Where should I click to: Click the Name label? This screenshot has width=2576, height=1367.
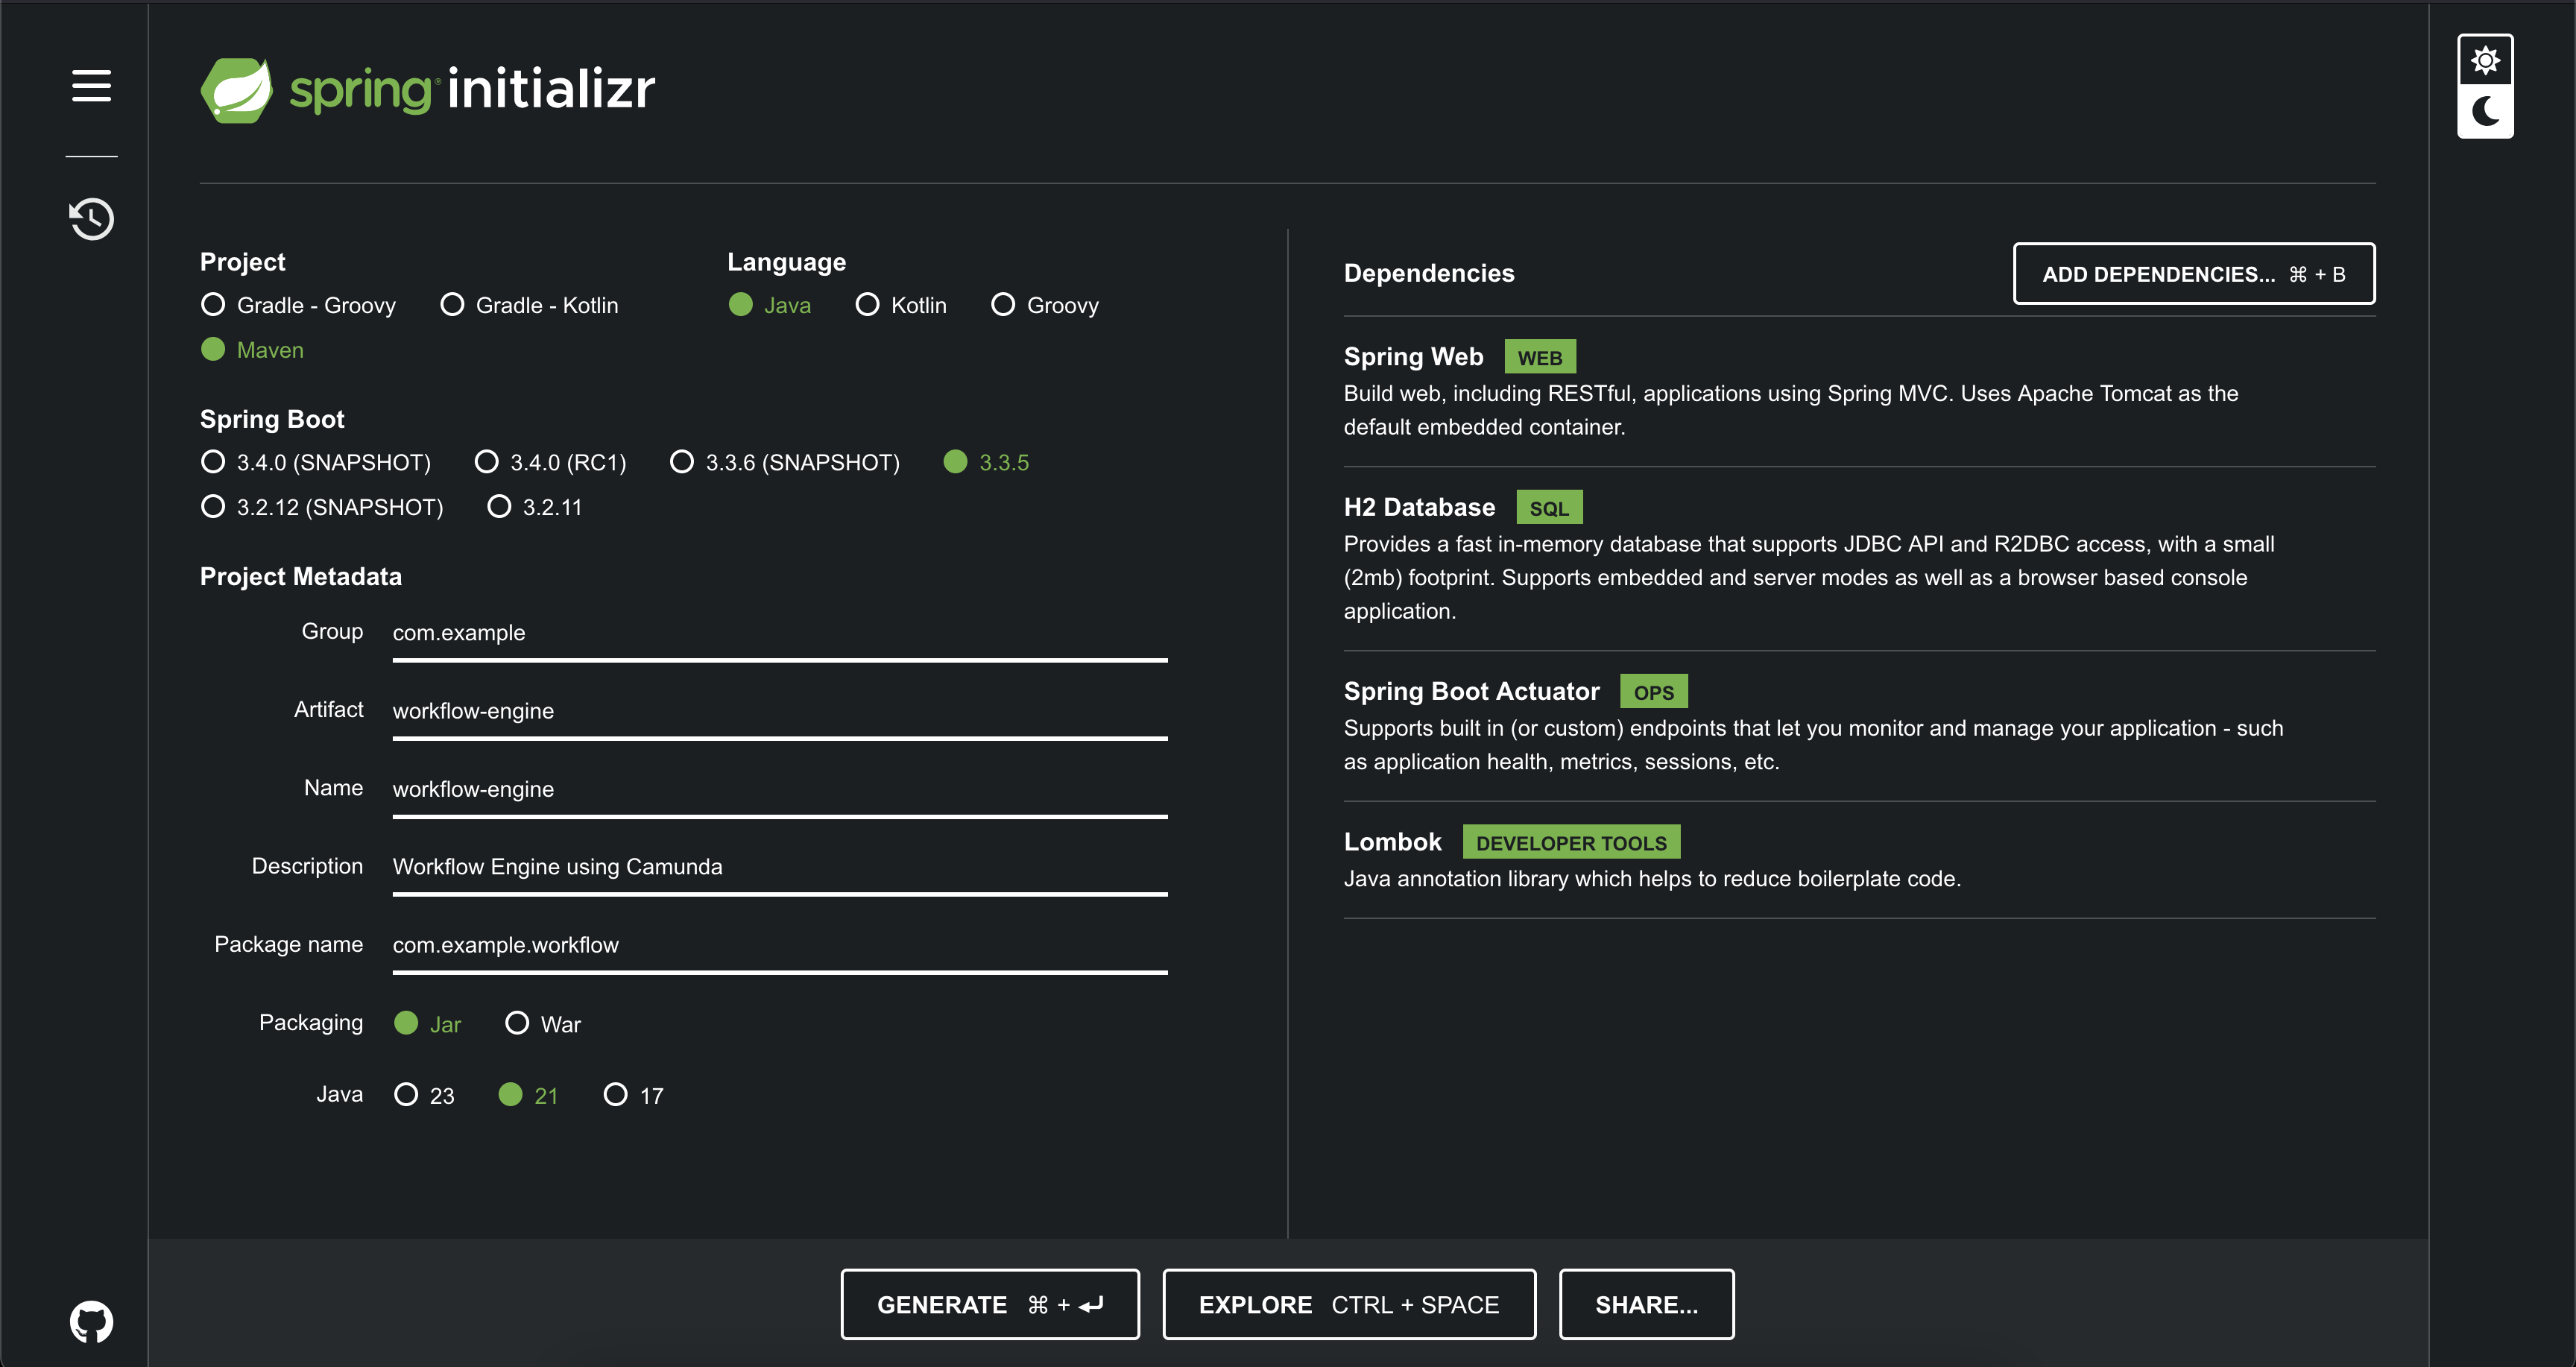pyautogui.click(x=334, y=788)
